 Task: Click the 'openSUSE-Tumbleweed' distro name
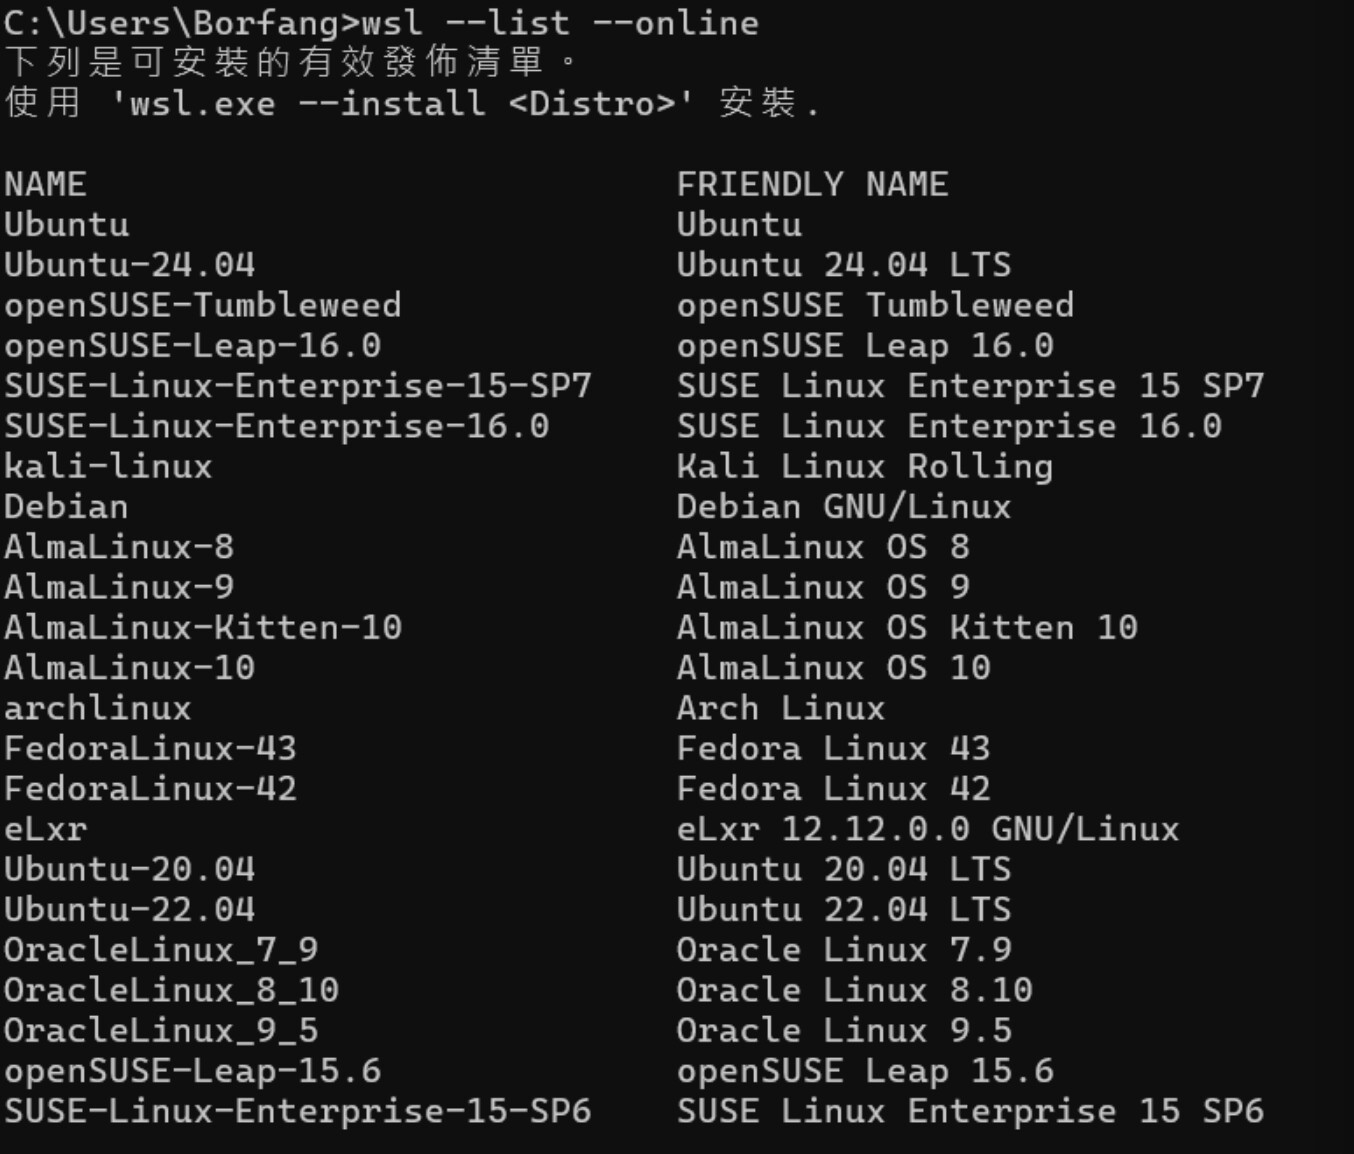pos(202,305)
